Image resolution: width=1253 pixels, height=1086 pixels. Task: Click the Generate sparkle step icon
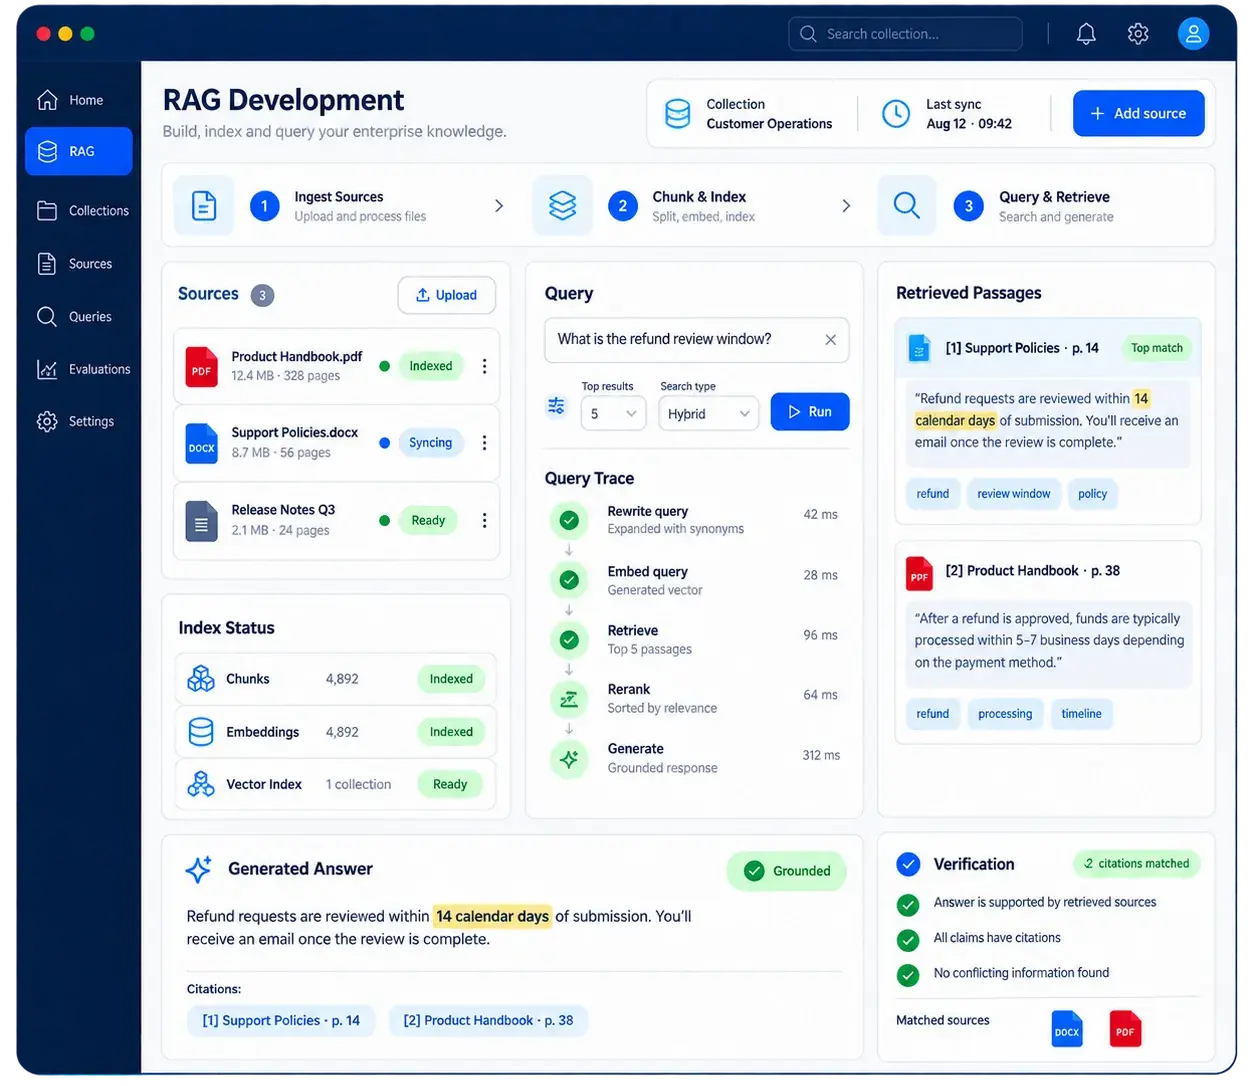(569, 759)
